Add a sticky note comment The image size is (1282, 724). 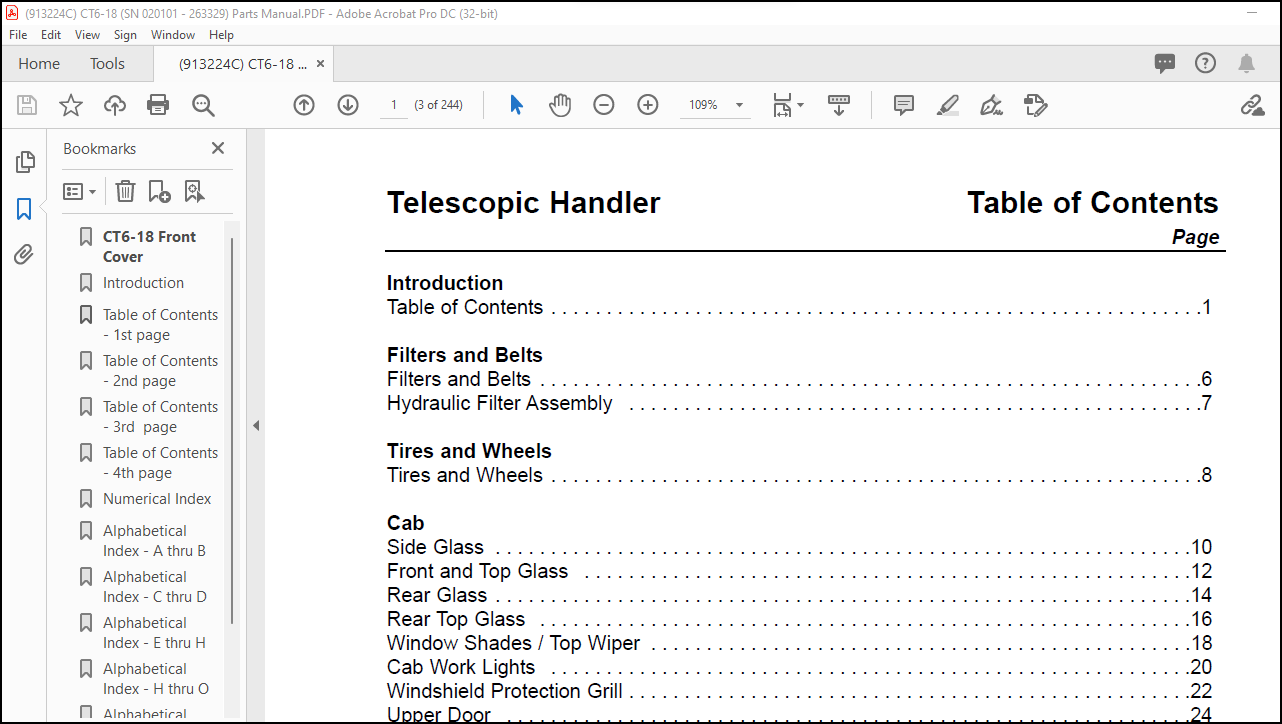point(904,105)
